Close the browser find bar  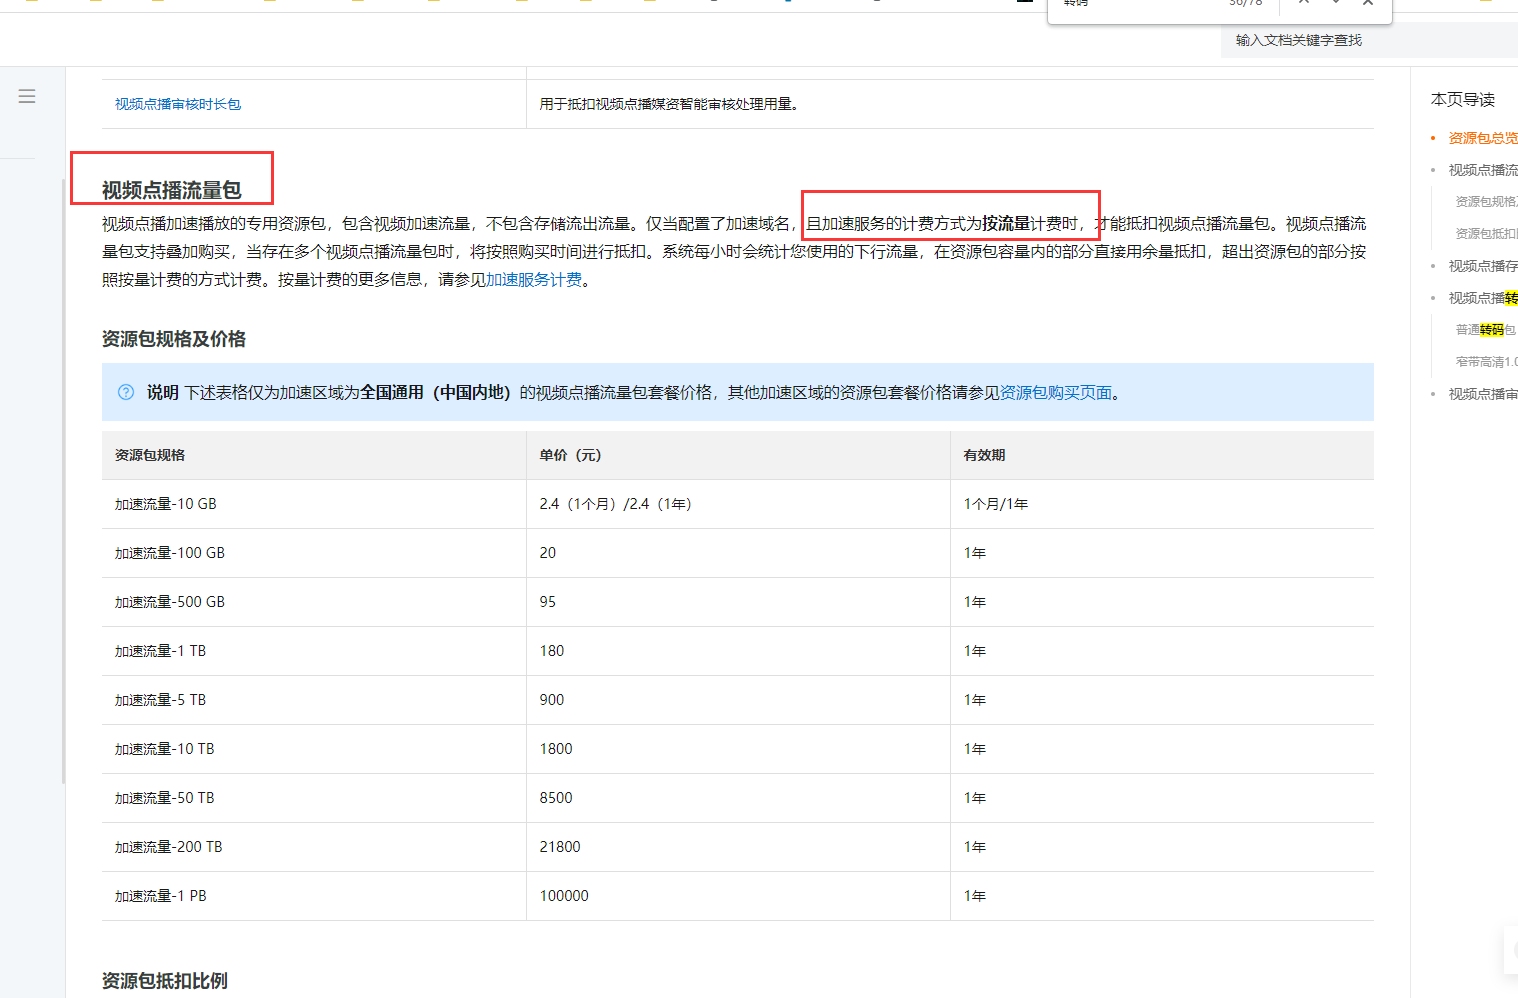click(1368, 3)
